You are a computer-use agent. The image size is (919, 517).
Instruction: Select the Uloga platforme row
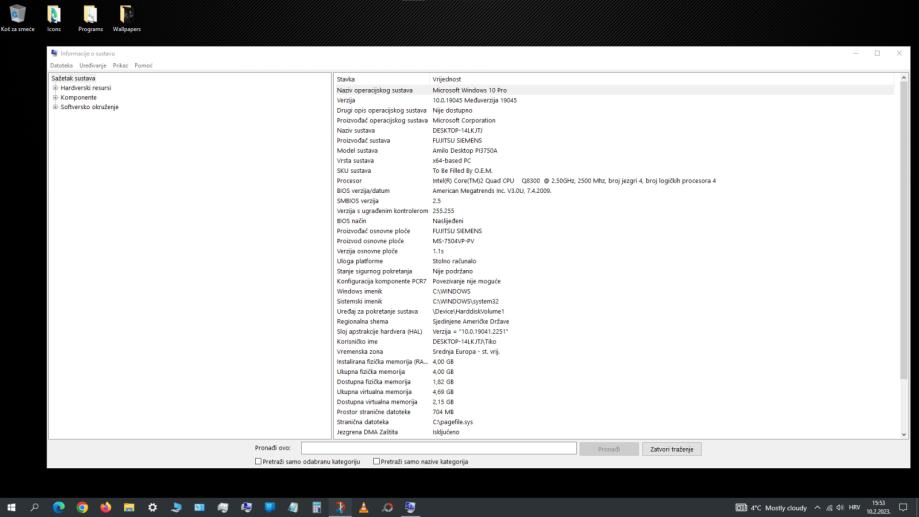click(x=615, y=261)
